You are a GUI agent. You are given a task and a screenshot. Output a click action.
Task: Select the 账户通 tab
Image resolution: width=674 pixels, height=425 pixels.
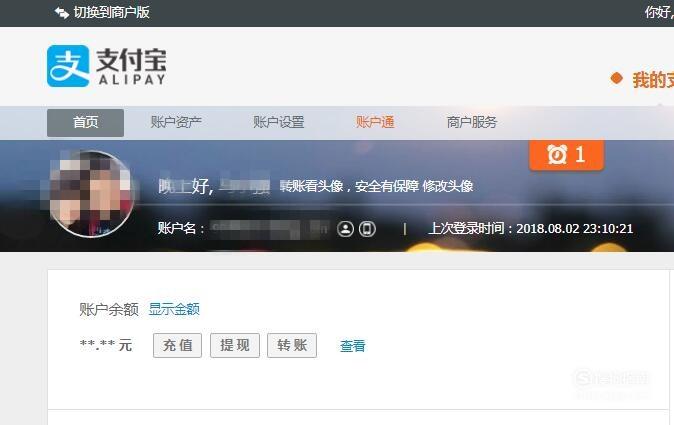(x=375, y=122)
